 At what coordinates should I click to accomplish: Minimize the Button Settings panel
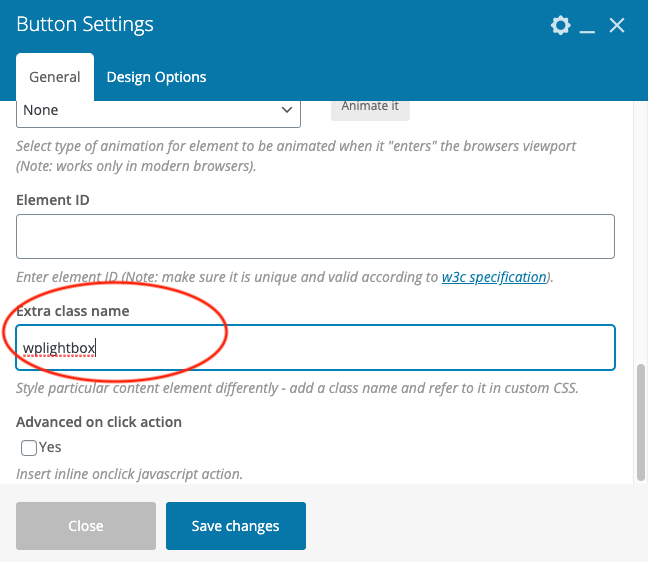(x=587, y=27)
